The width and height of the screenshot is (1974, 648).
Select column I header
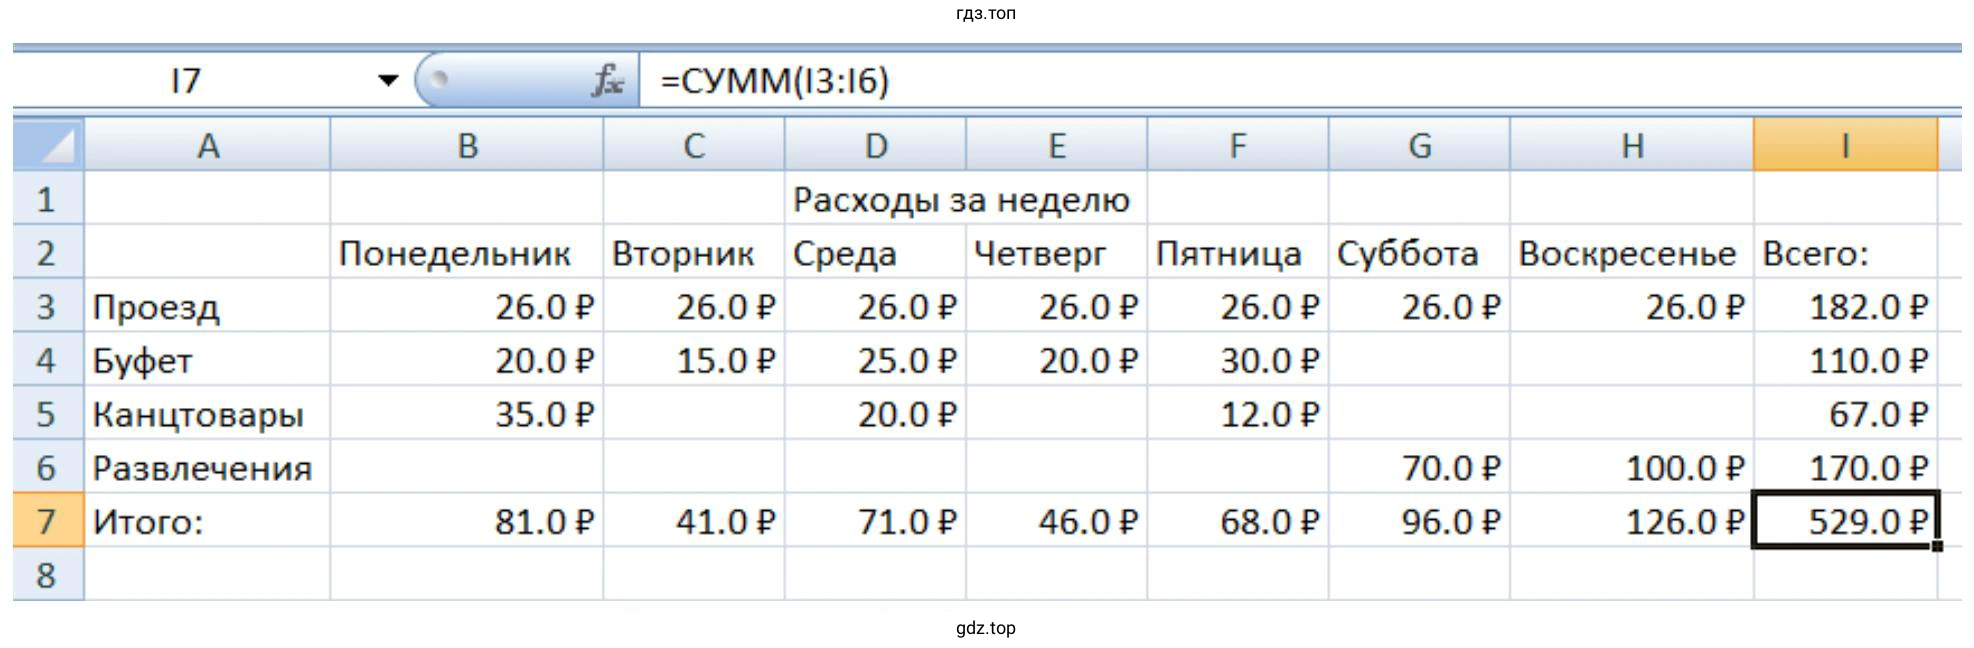[x=1844, y=146]
